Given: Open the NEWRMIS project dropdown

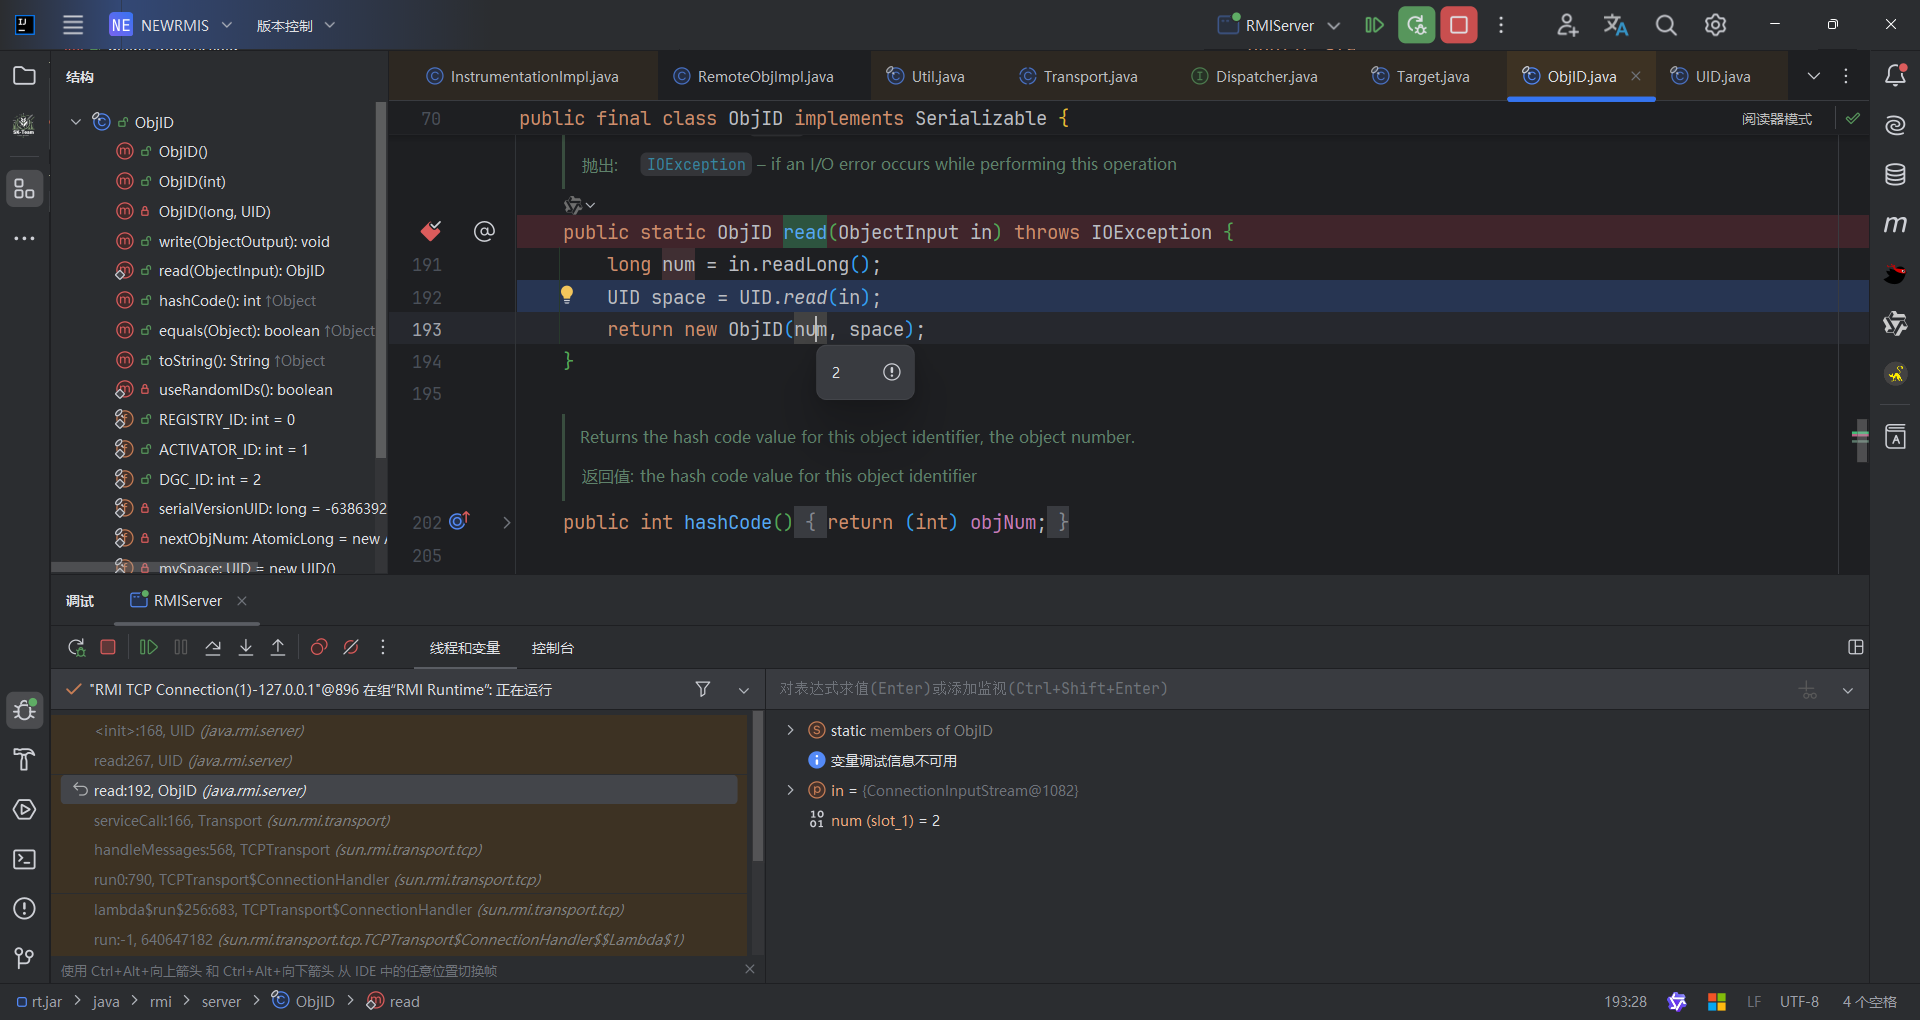Looking at the screenshot, I should pos(171,25).
